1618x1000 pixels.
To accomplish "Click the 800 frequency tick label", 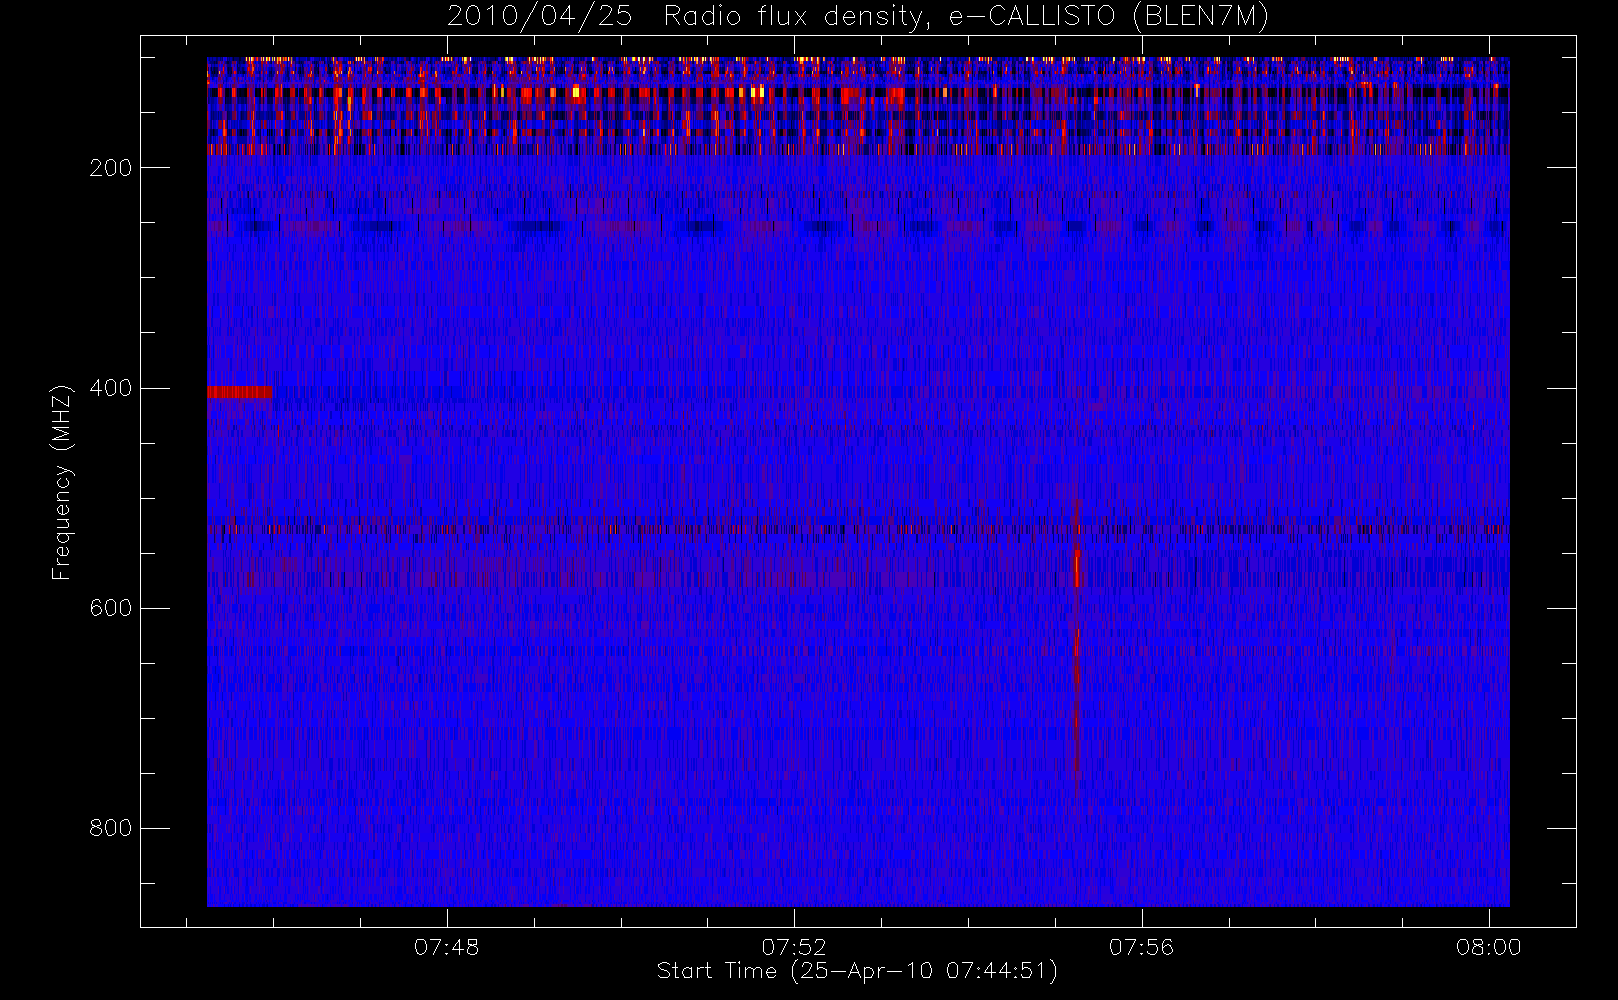I will click(111, 828).
